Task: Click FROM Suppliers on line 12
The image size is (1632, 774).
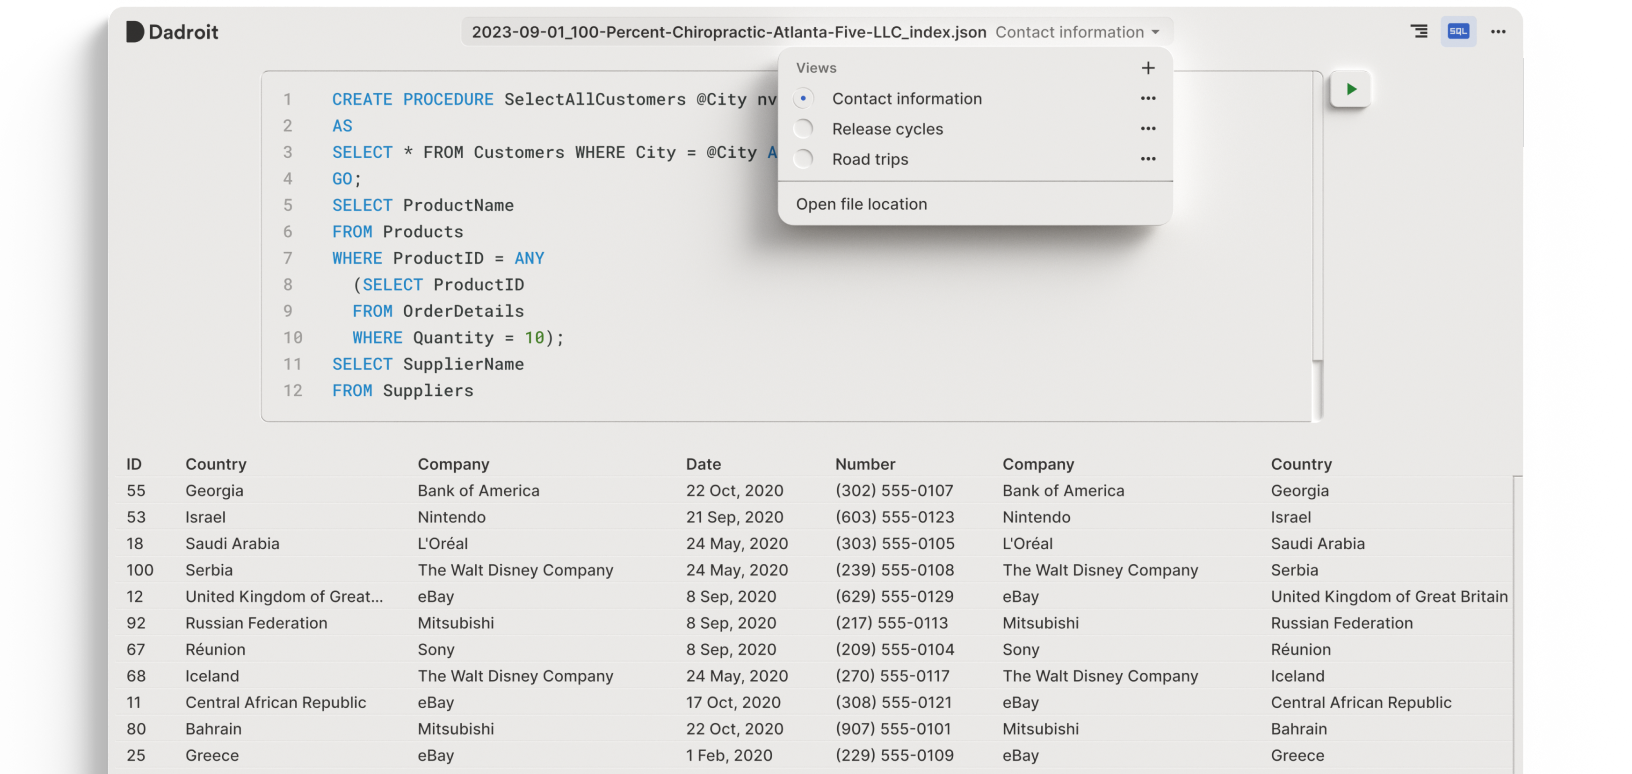Action: tap(403, 391)
